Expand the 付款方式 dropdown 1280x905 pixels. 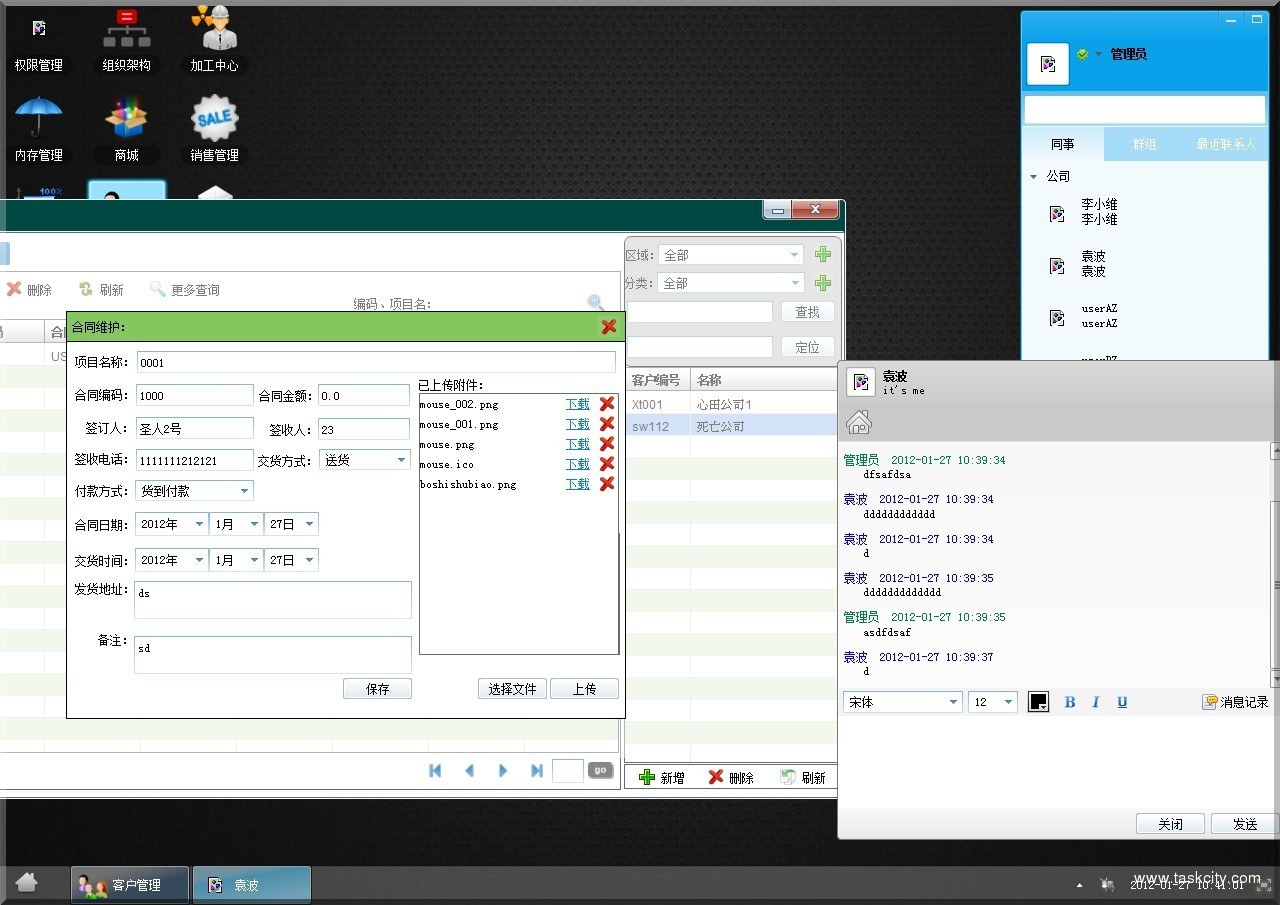pos(244,491)
